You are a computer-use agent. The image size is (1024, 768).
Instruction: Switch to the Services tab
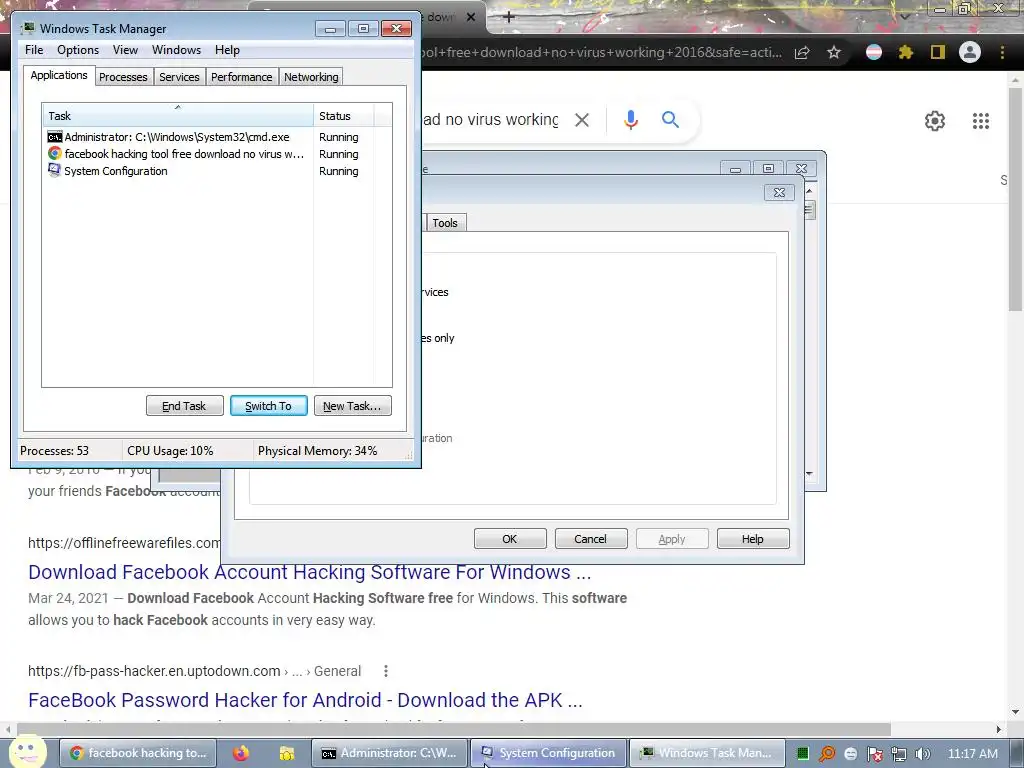pos(179,77)
